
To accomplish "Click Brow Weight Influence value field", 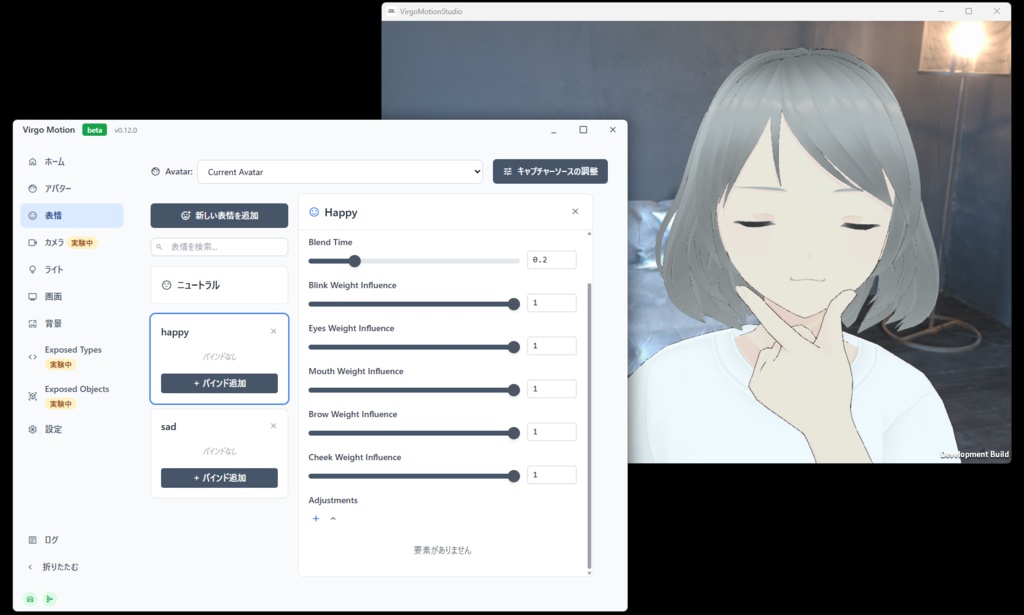I will 552,432.
